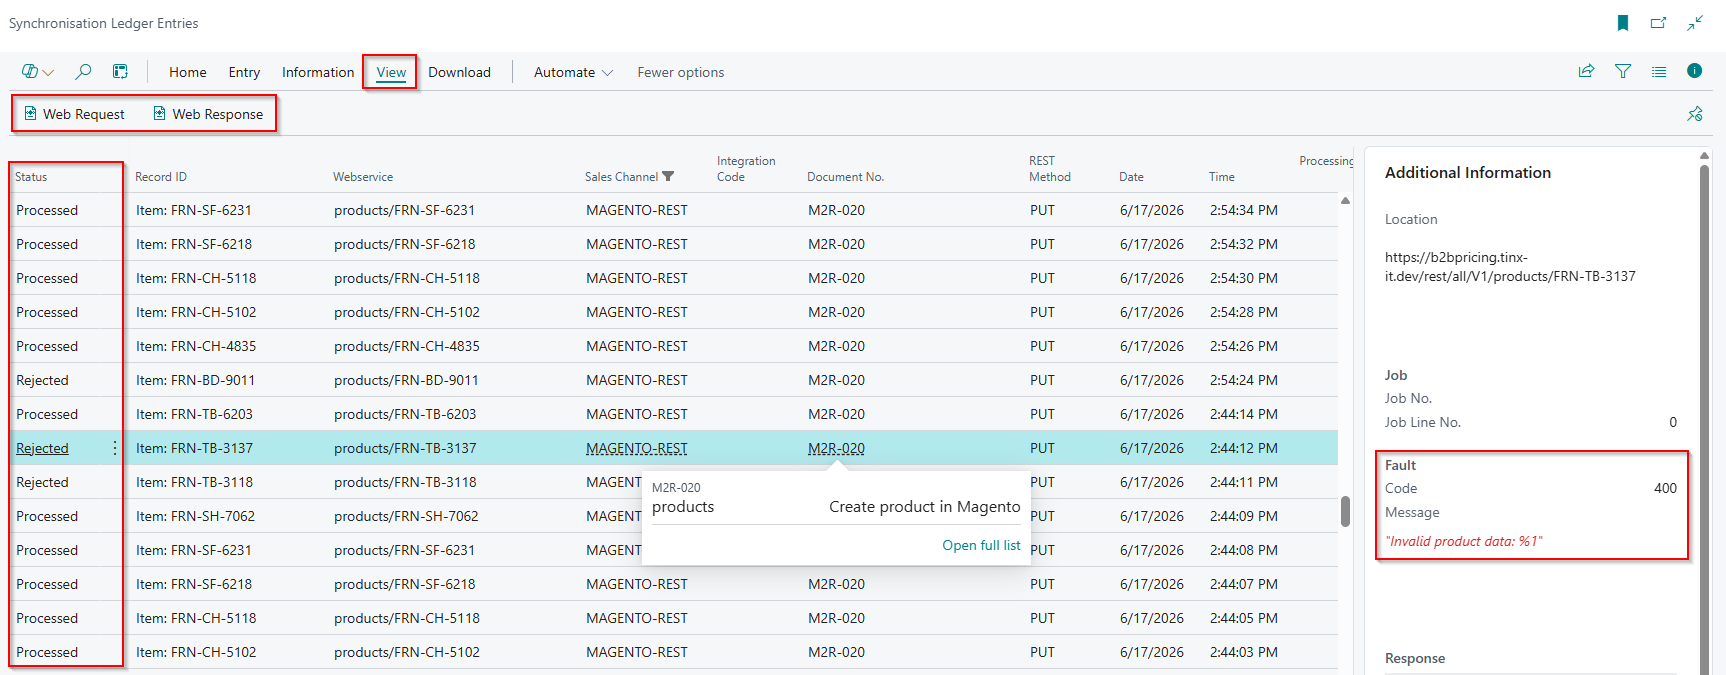The width and height of the screenshot is (1726, 675).
Task: Click the Fault Code value 400
Action: click(1665, 488)
